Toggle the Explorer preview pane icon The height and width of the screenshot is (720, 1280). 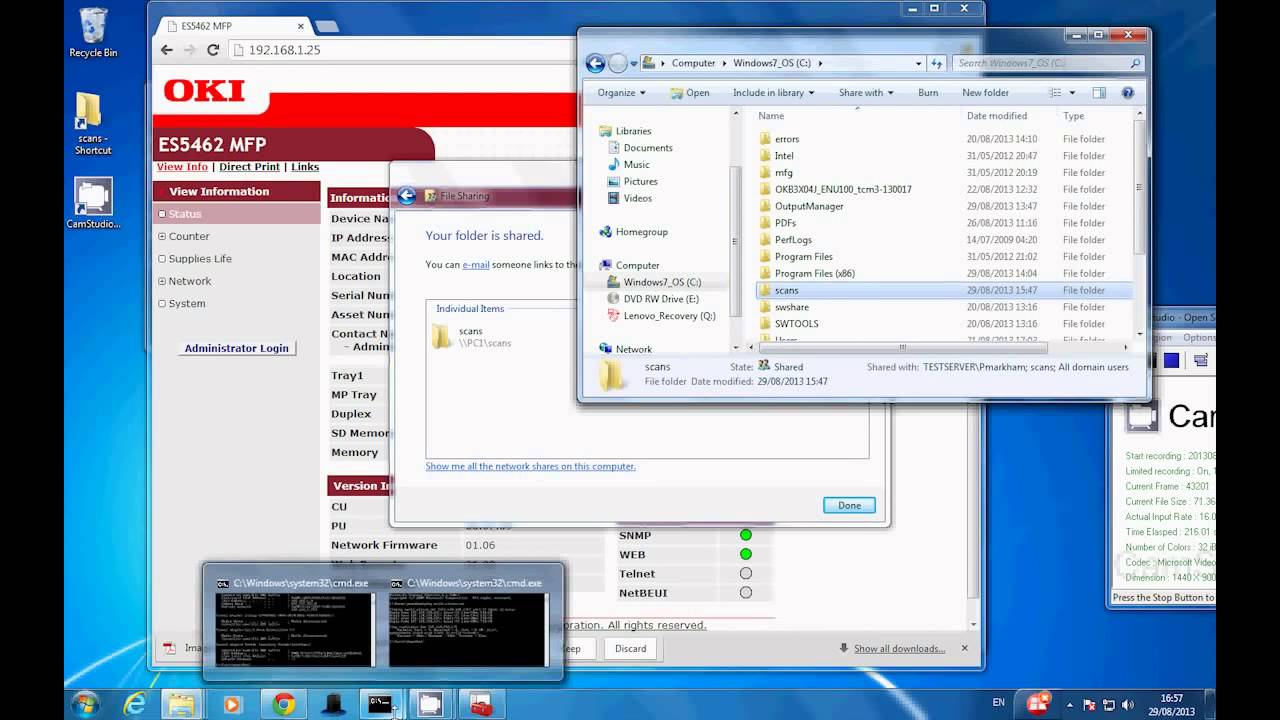pos(1099,93)
